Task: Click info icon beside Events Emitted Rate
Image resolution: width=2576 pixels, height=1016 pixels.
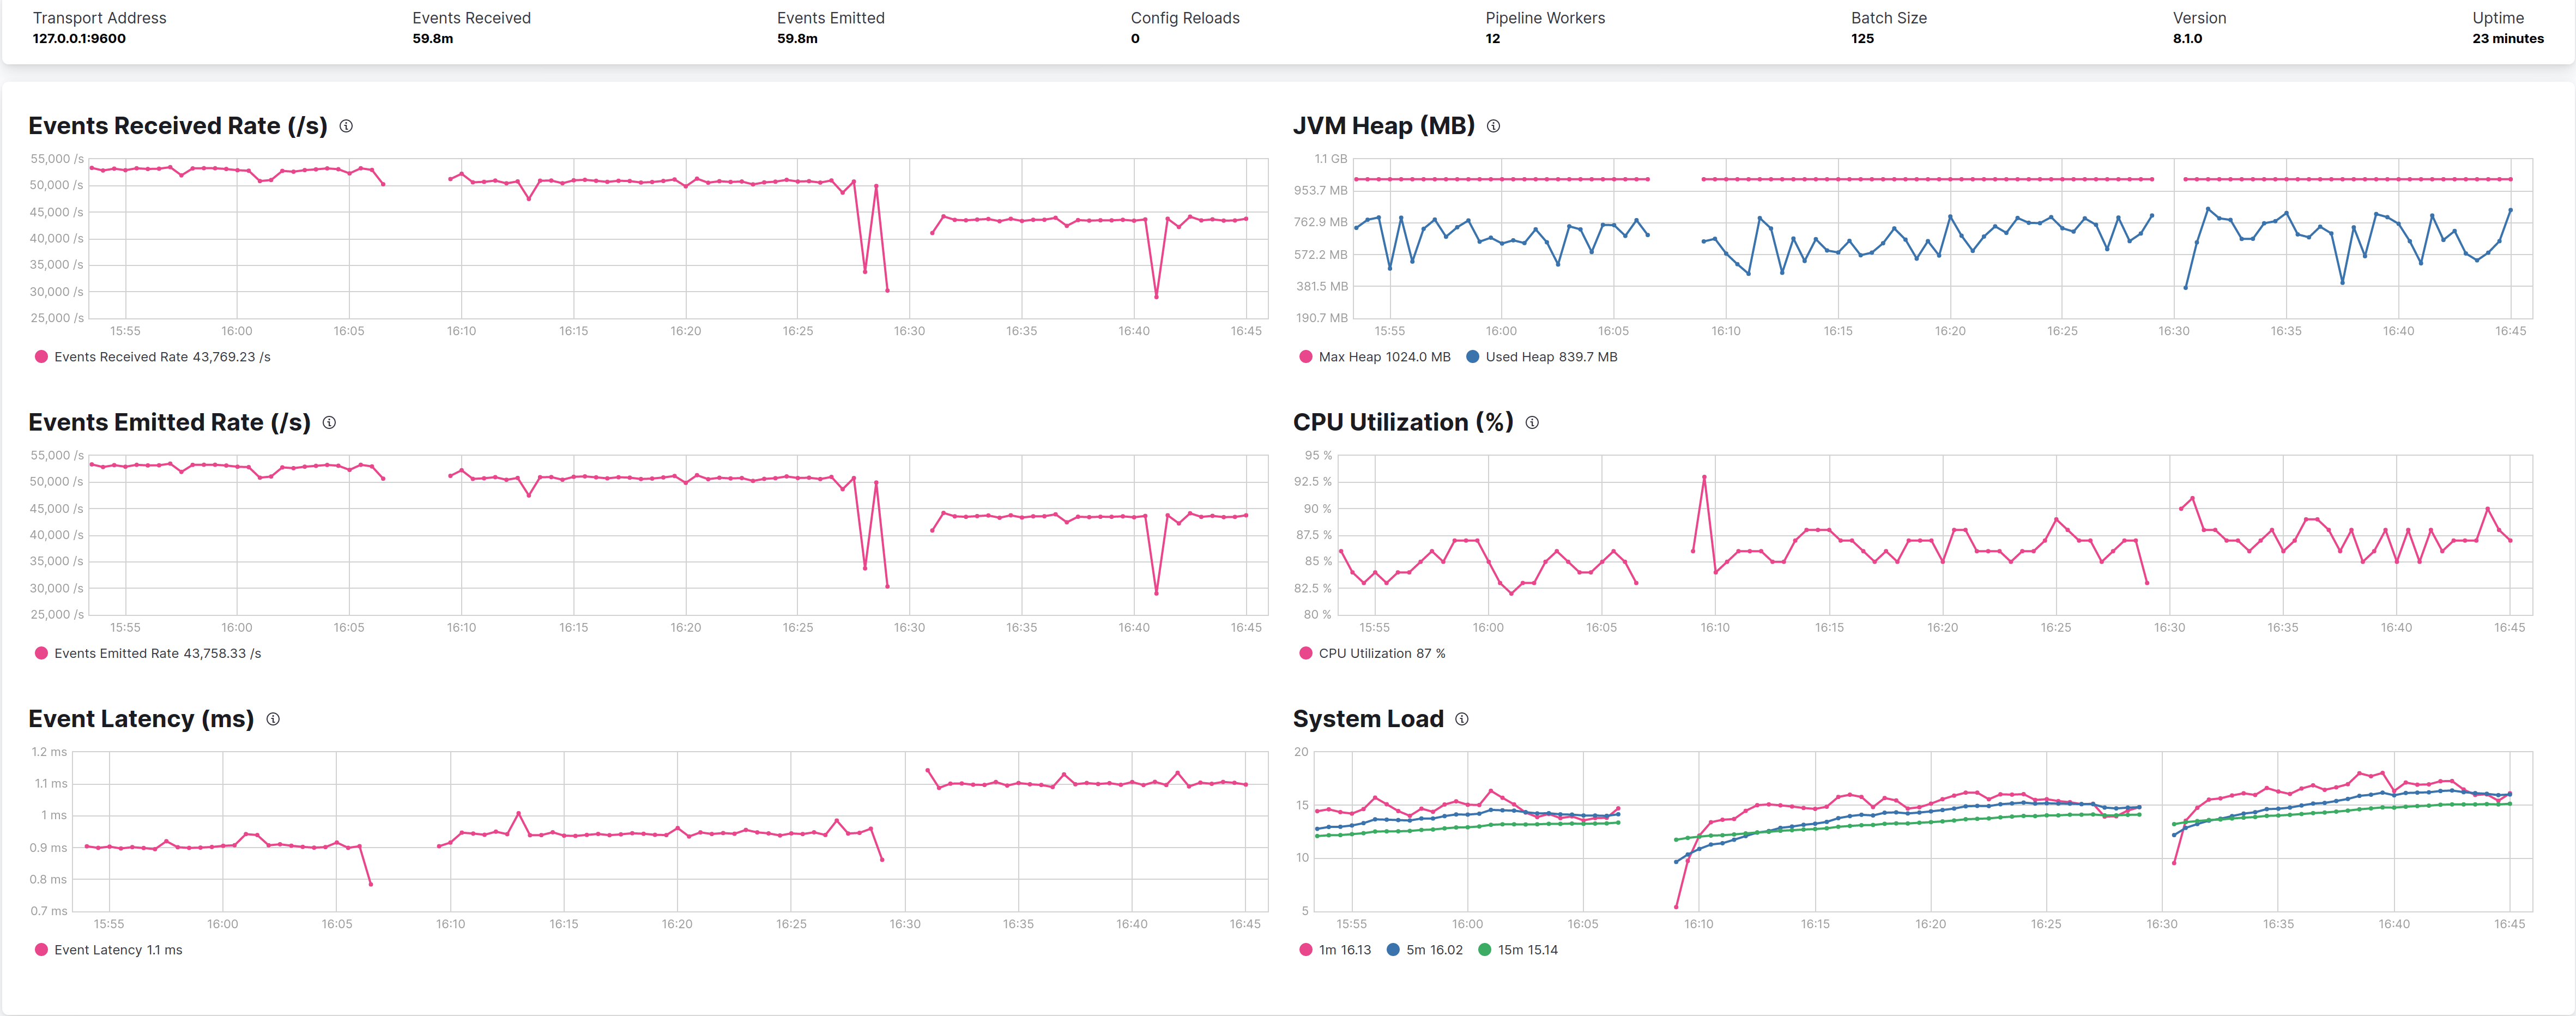Action: click(x=329, y=423)
